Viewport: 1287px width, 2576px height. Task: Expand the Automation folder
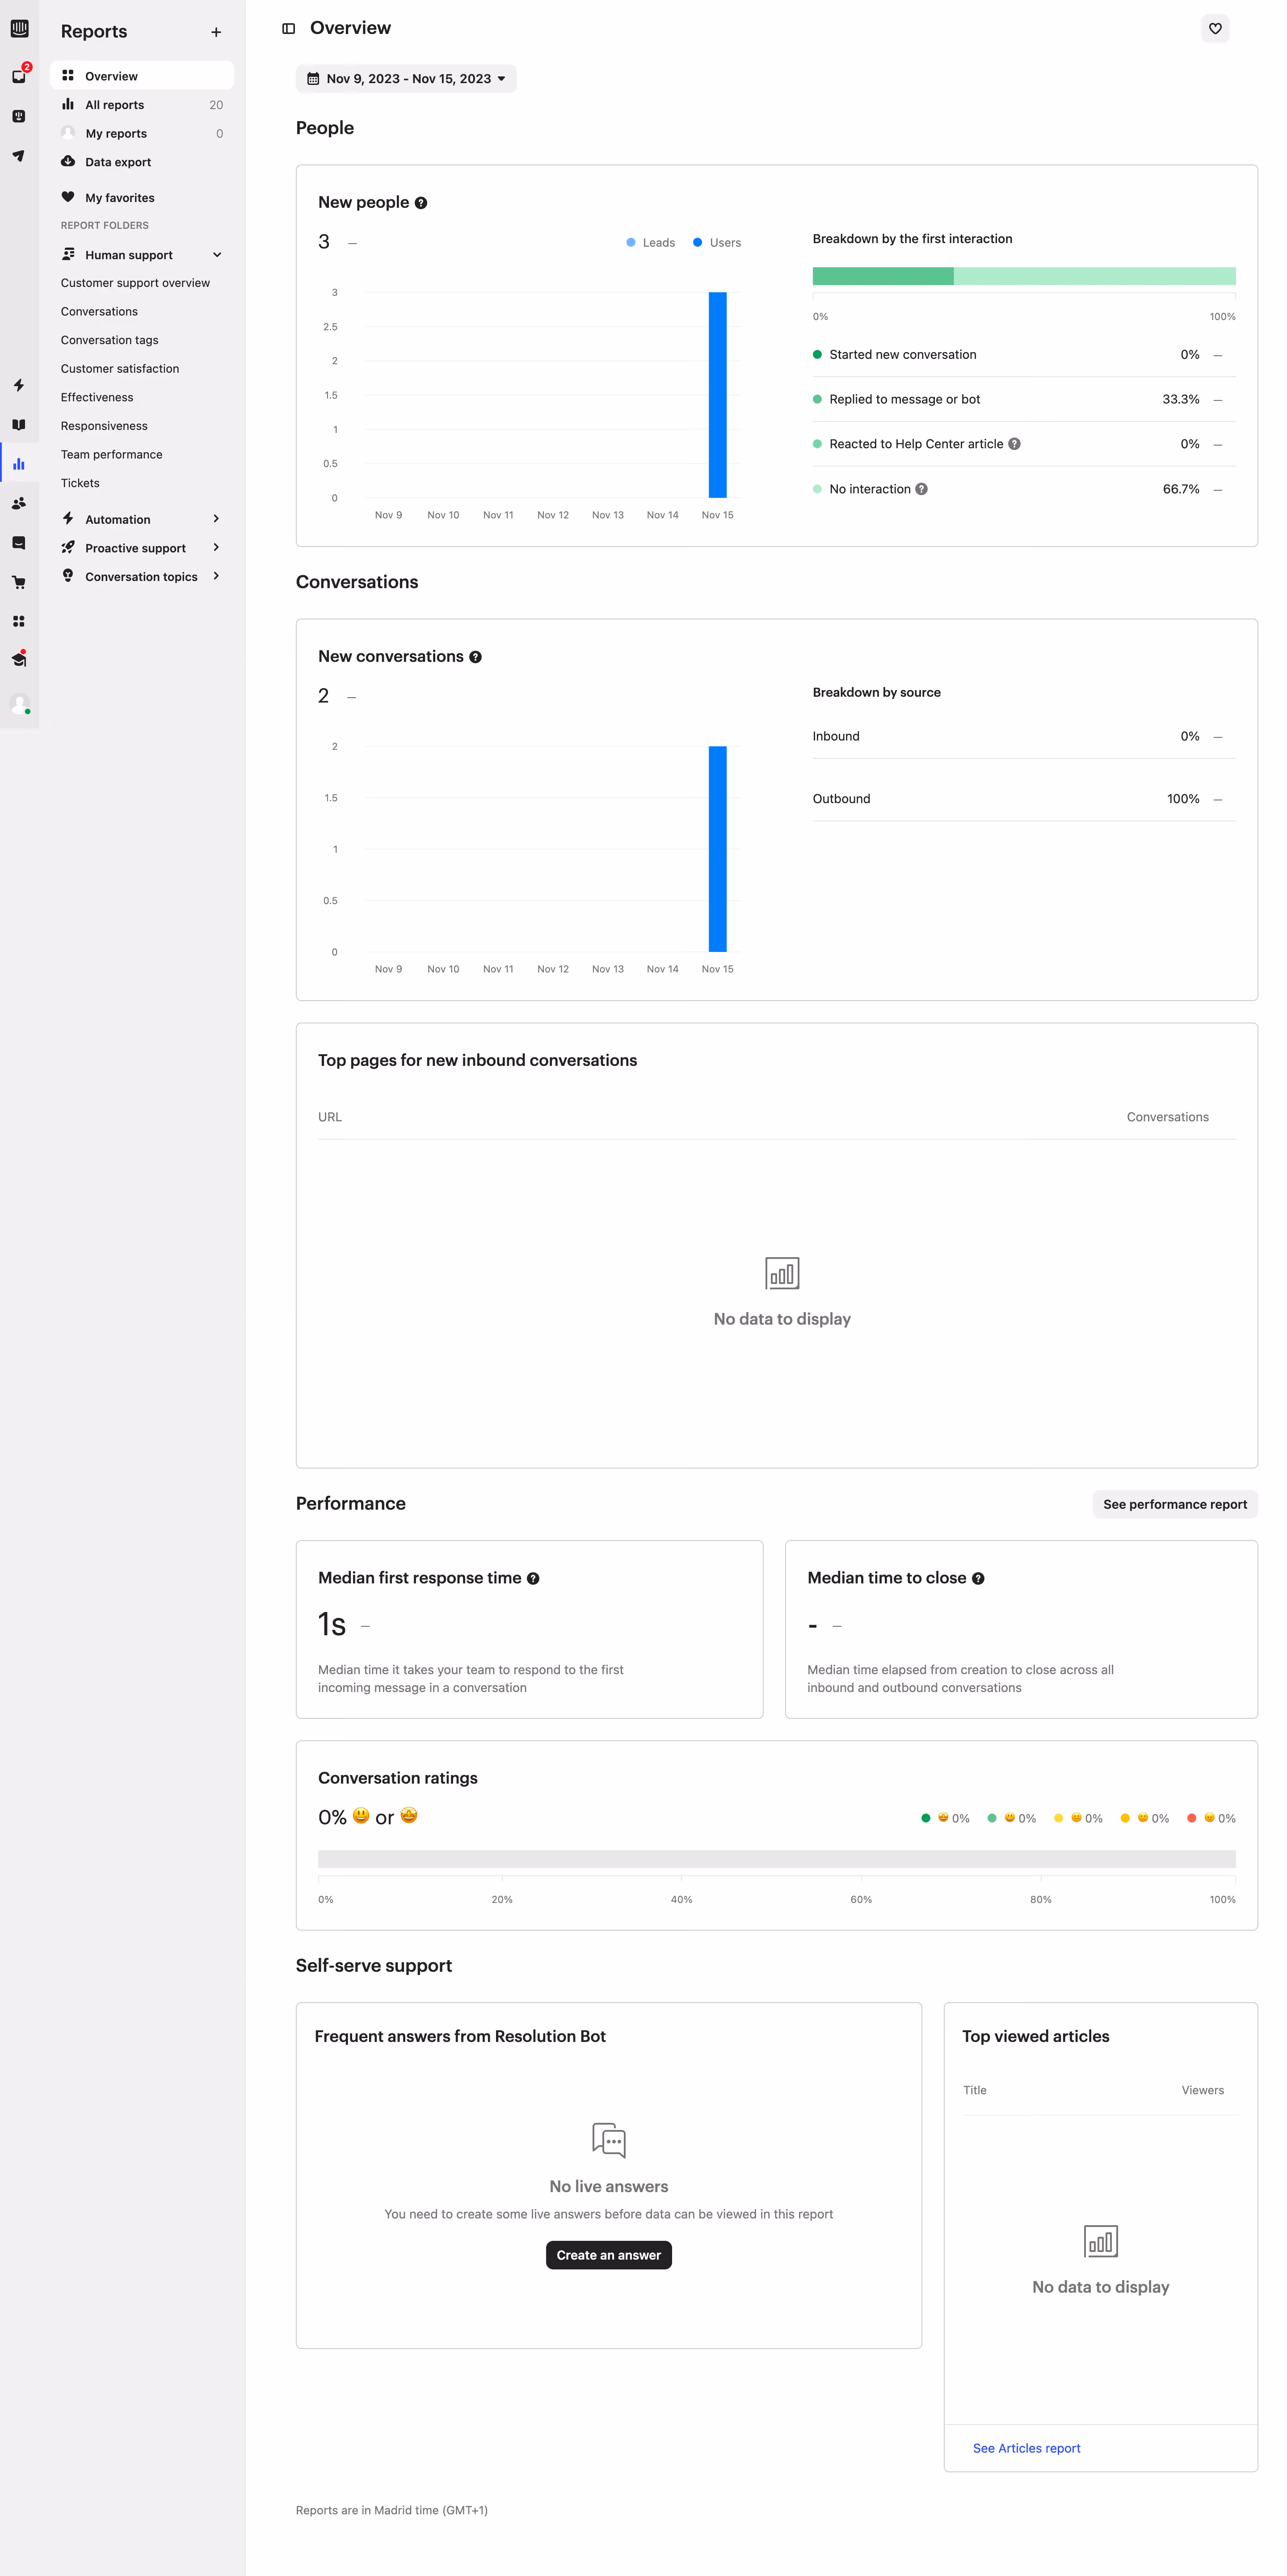pyautogui.click(x=142, y=519)
